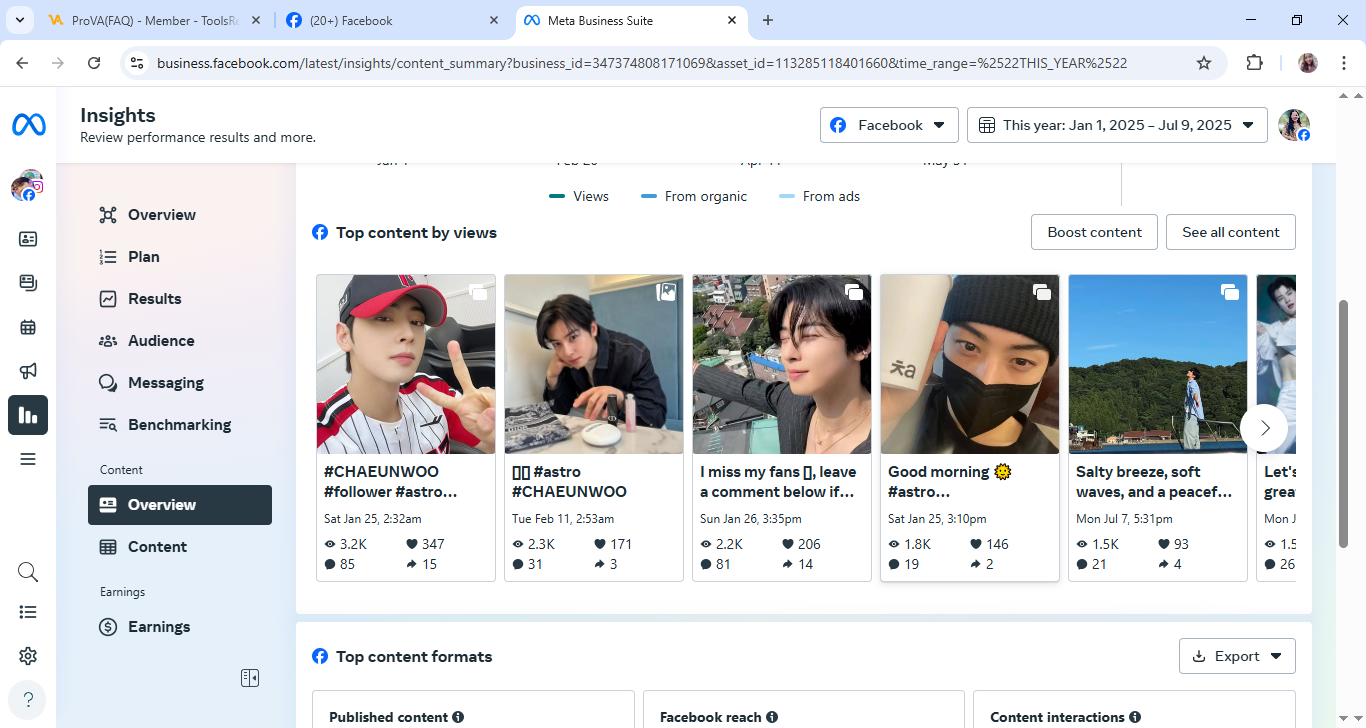Open the Content table item in sidebar
Image resolution: width=1366 pixels, height=728 pixels.
pyautogui.click(x=180, y=547)
